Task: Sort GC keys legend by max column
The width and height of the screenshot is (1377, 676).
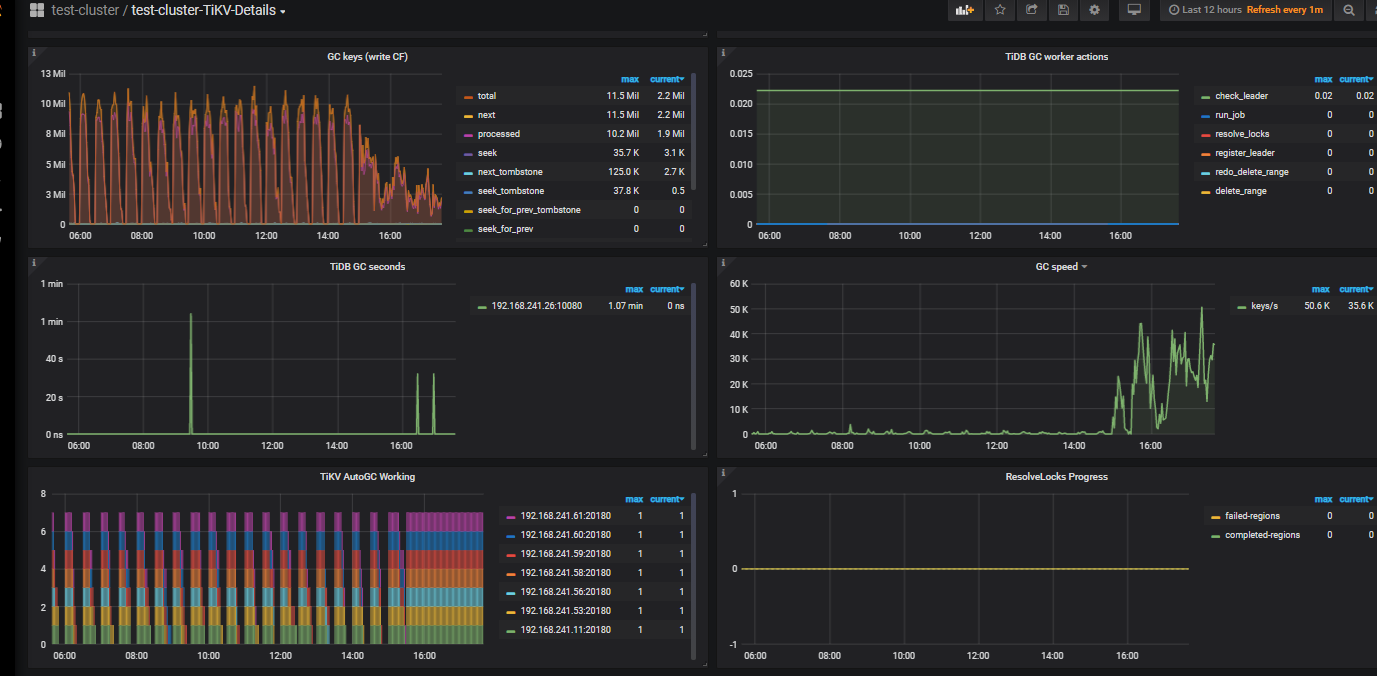Action: pos(629,79)
